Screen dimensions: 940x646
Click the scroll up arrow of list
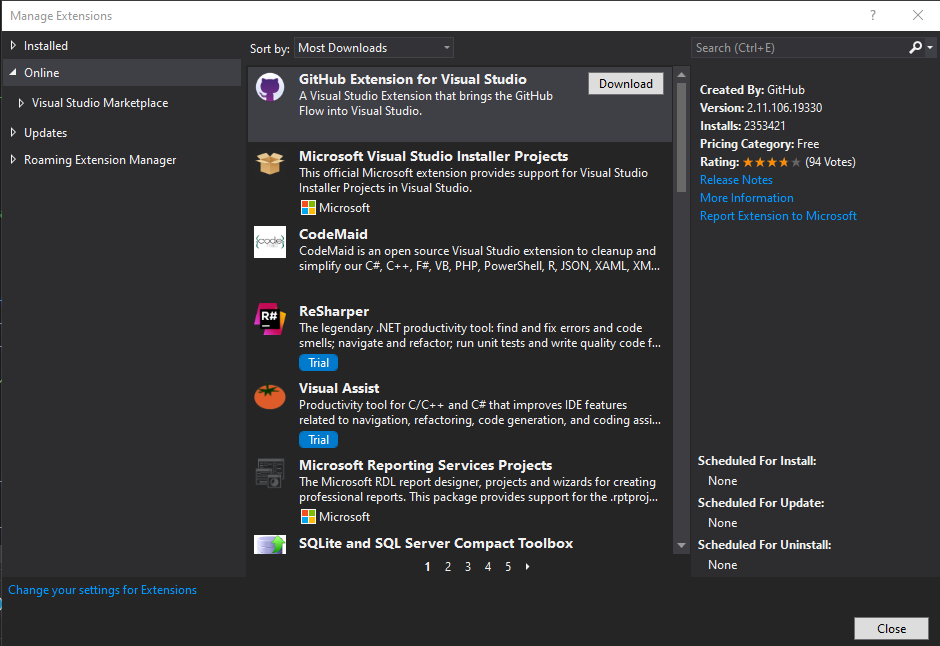click(x=681, y=75)
